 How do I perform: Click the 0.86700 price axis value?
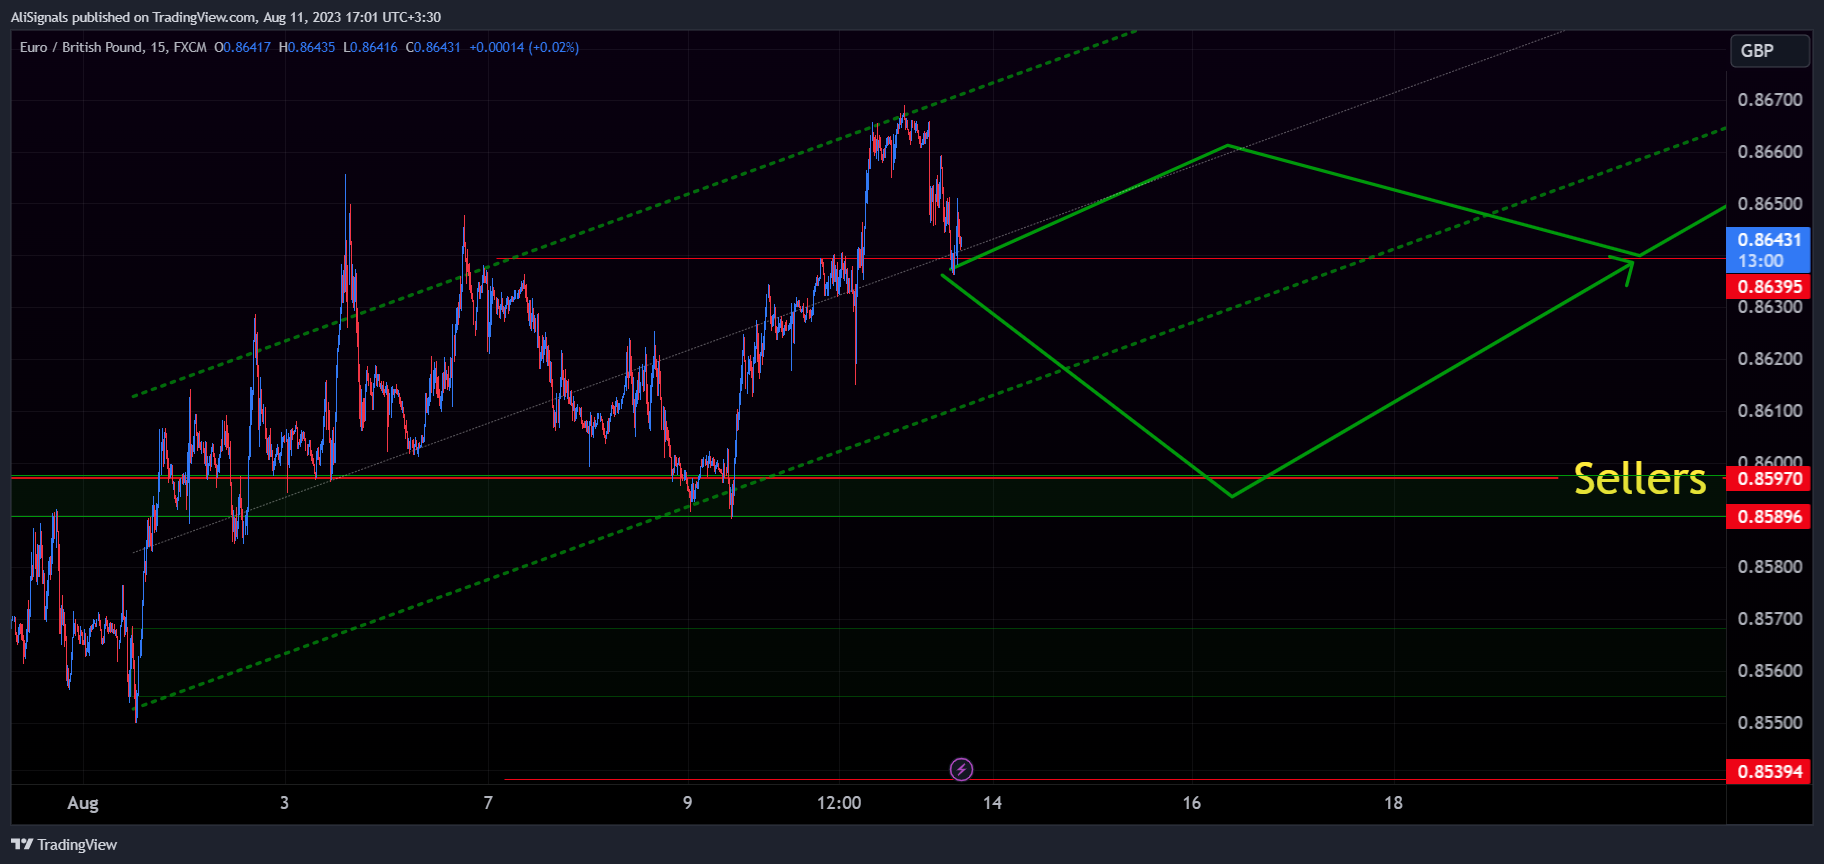(1770, 100)
